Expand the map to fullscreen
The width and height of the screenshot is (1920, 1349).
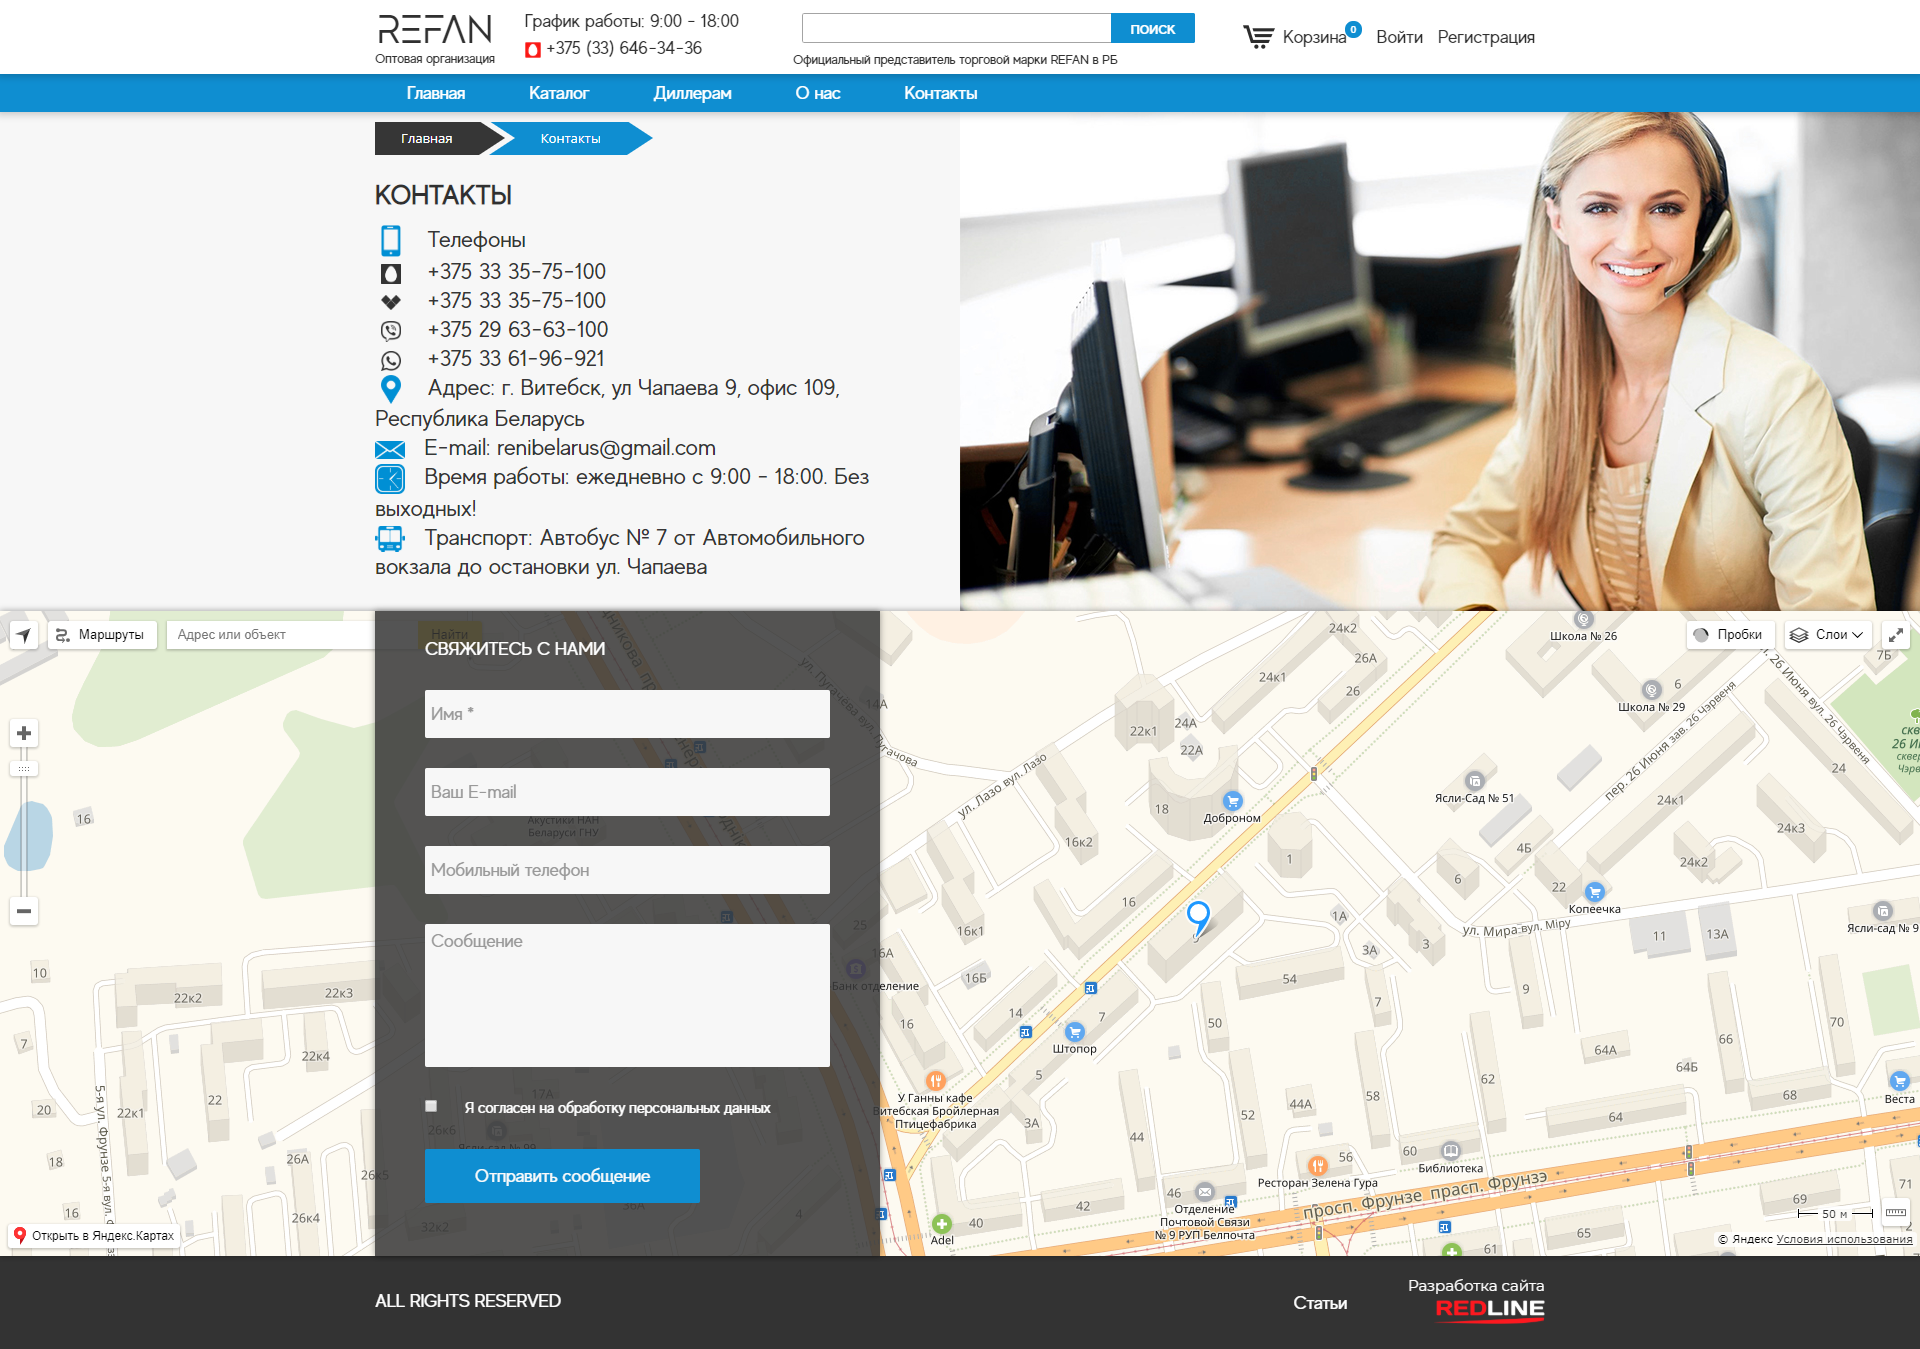[1895, 635]
